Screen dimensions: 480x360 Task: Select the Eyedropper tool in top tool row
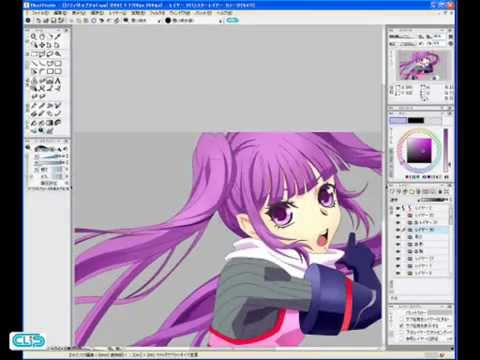[x=58, y=37]
